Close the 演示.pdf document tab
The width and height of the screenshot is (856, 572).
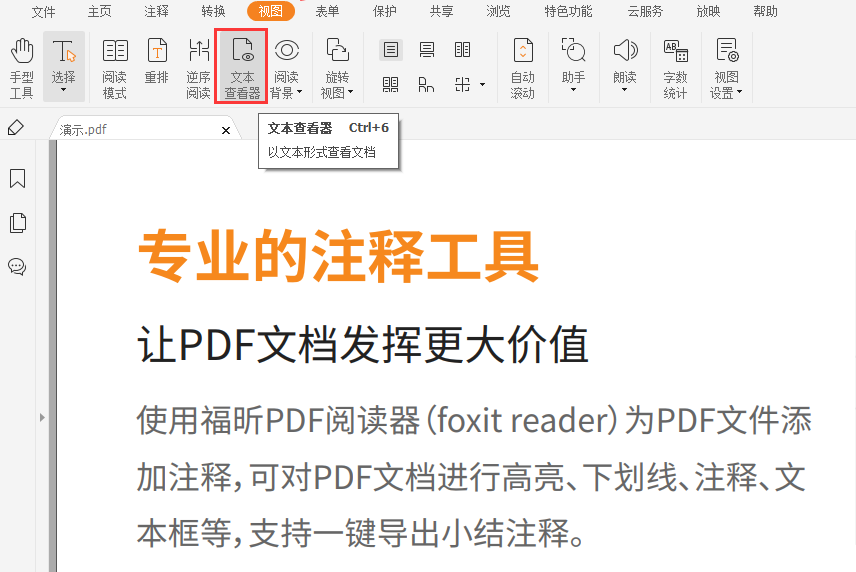click(x=226, y=130)
